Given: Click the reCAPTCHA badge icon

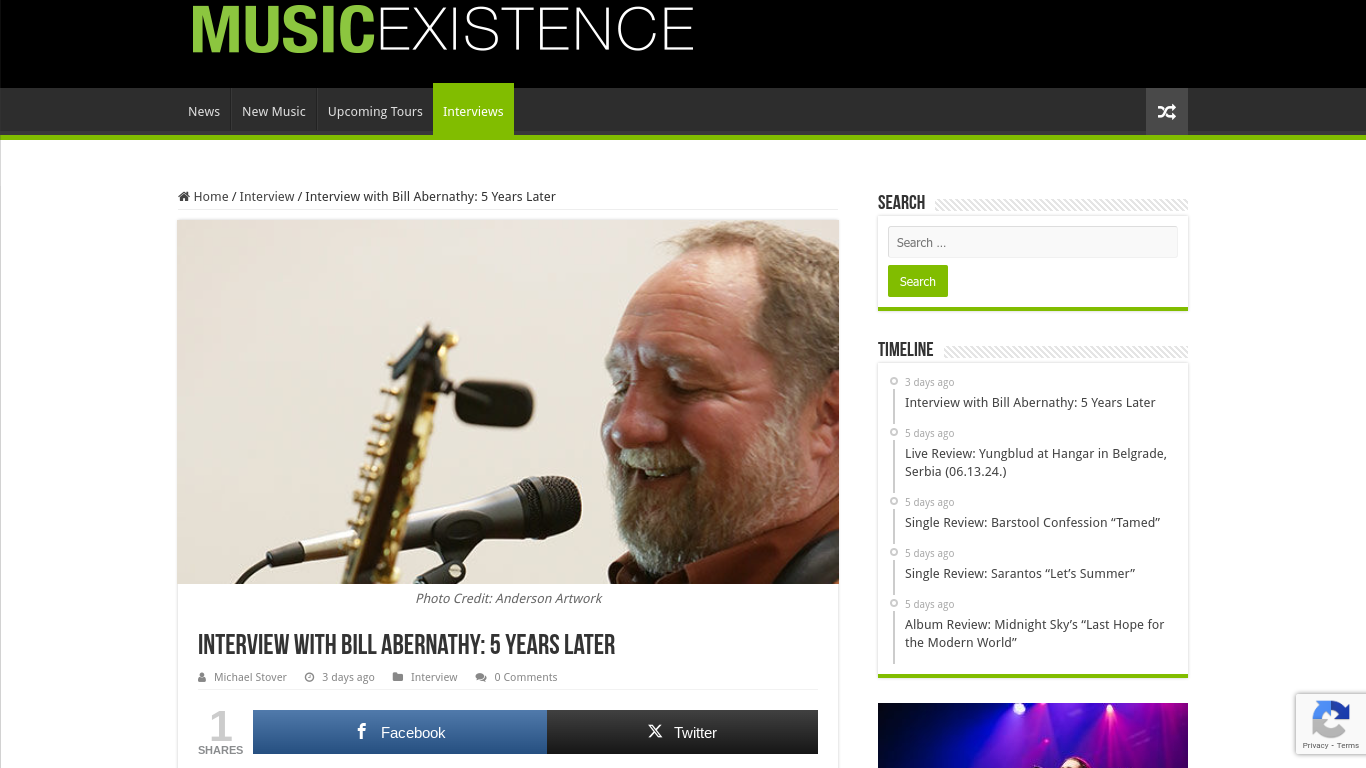Looking at the screenshot, I should tap(1330, 719).
